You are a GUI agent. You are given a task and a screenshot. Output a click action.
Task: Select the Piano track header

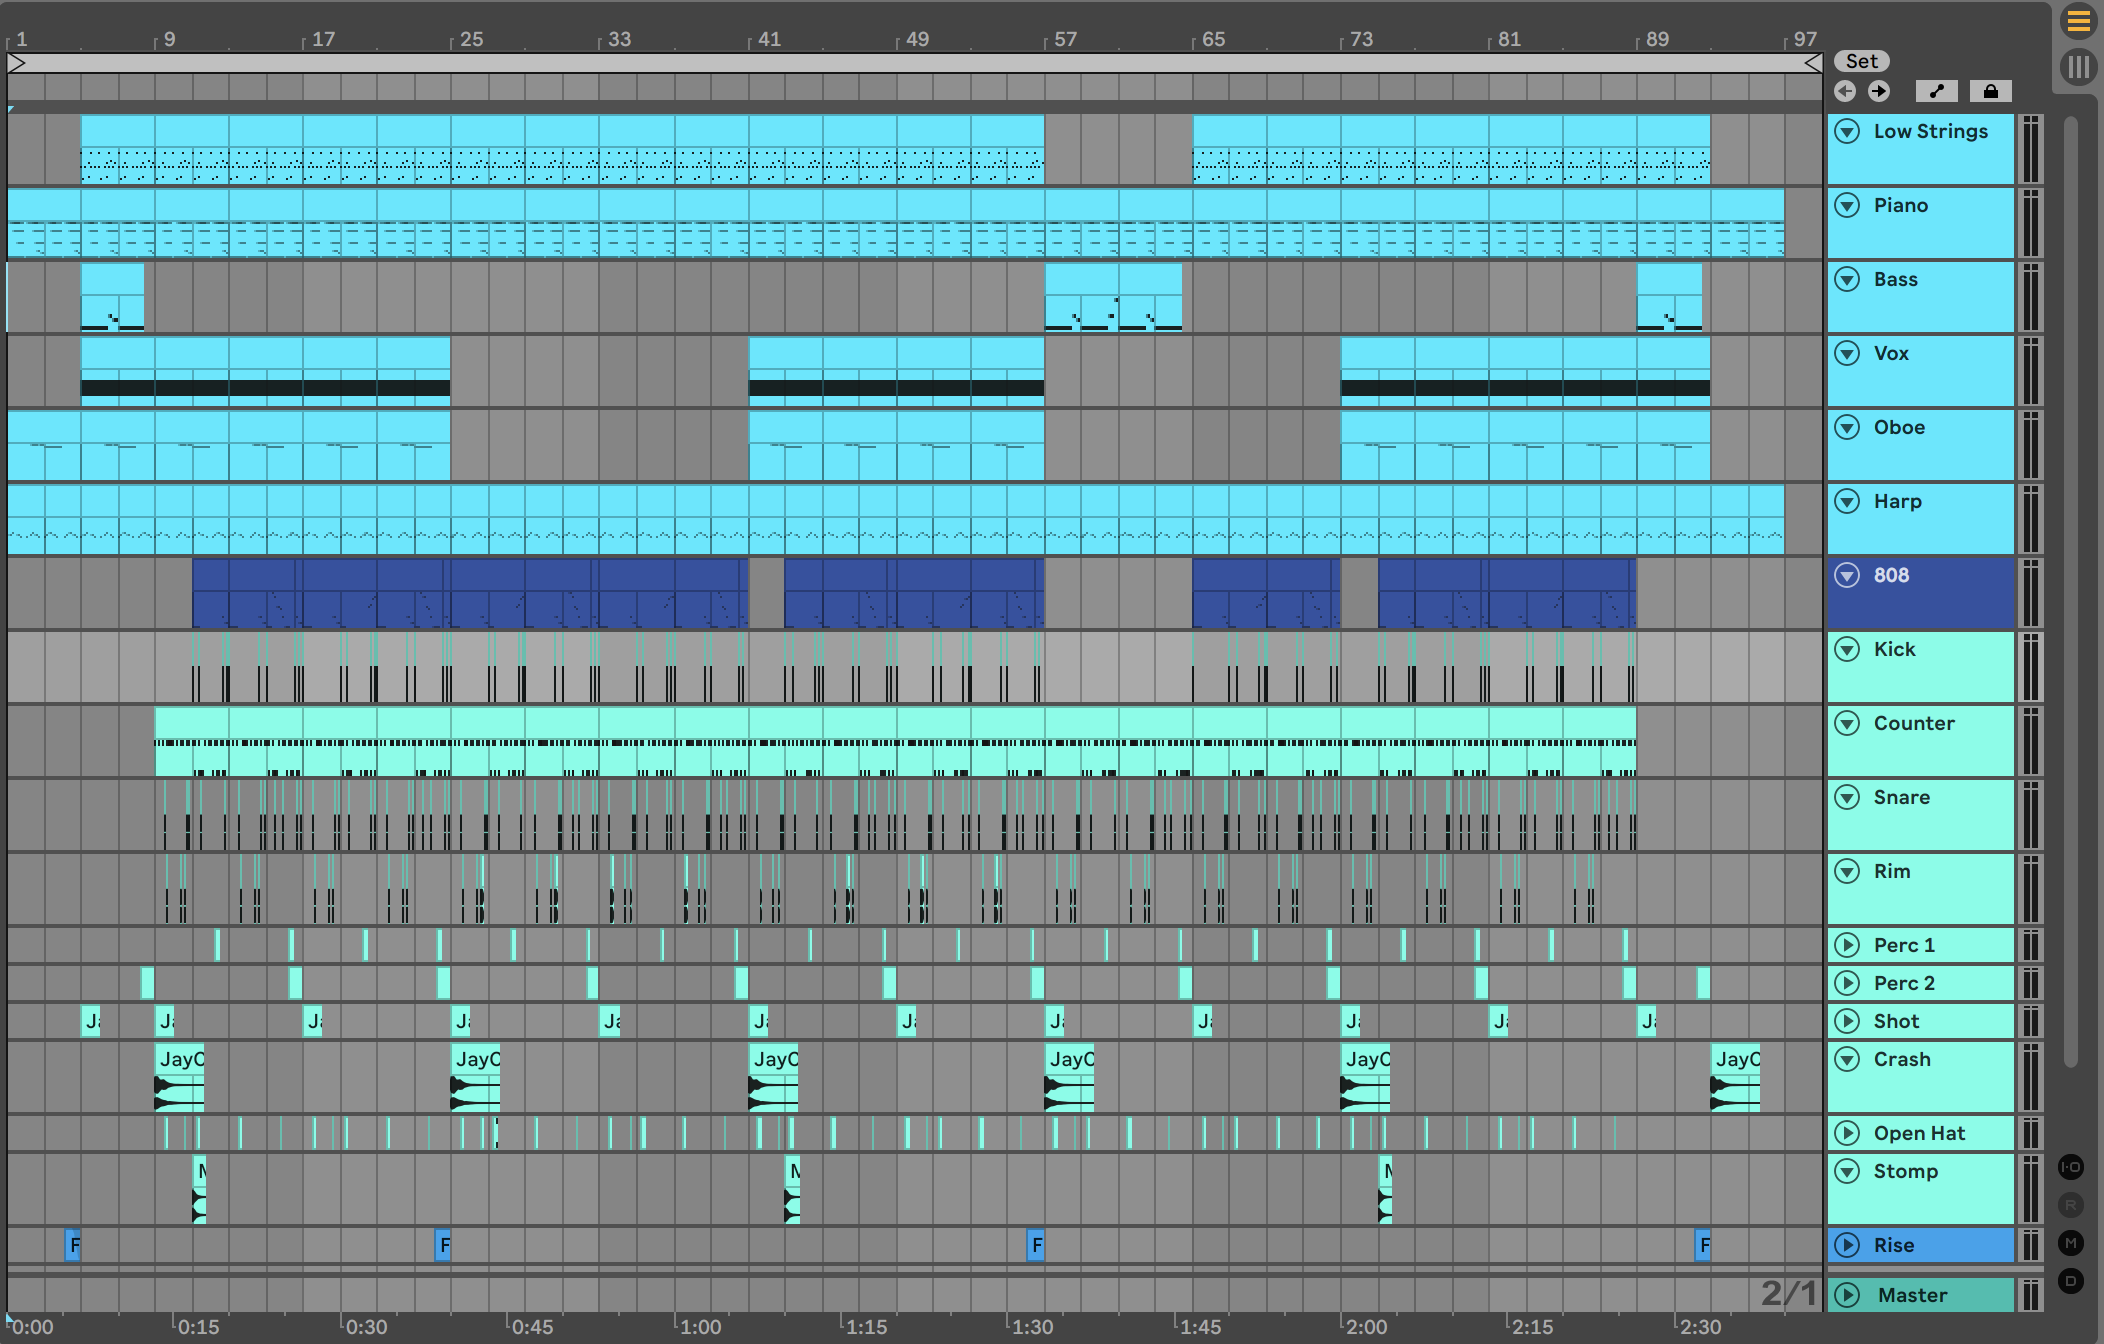pos(1900,205)
